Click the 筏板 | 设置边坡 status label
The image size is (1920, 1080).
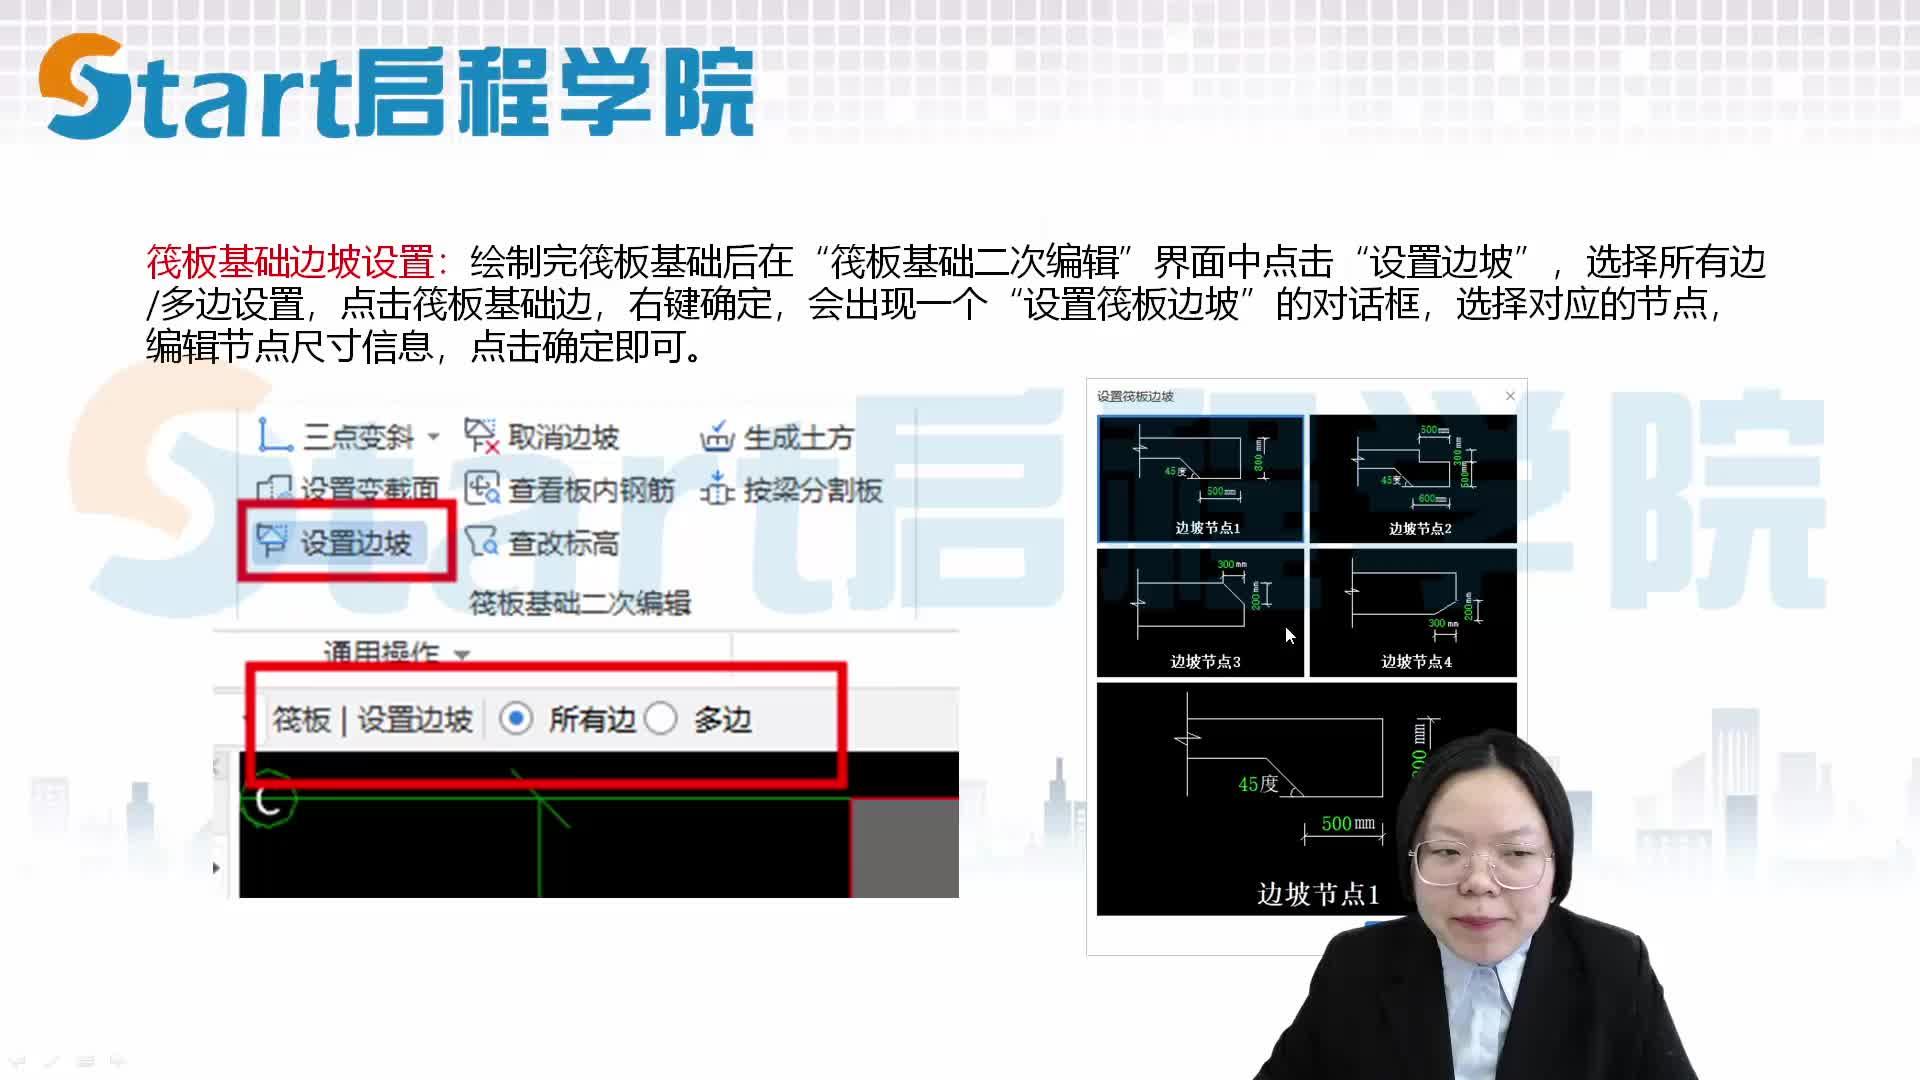tap(372, 720)
